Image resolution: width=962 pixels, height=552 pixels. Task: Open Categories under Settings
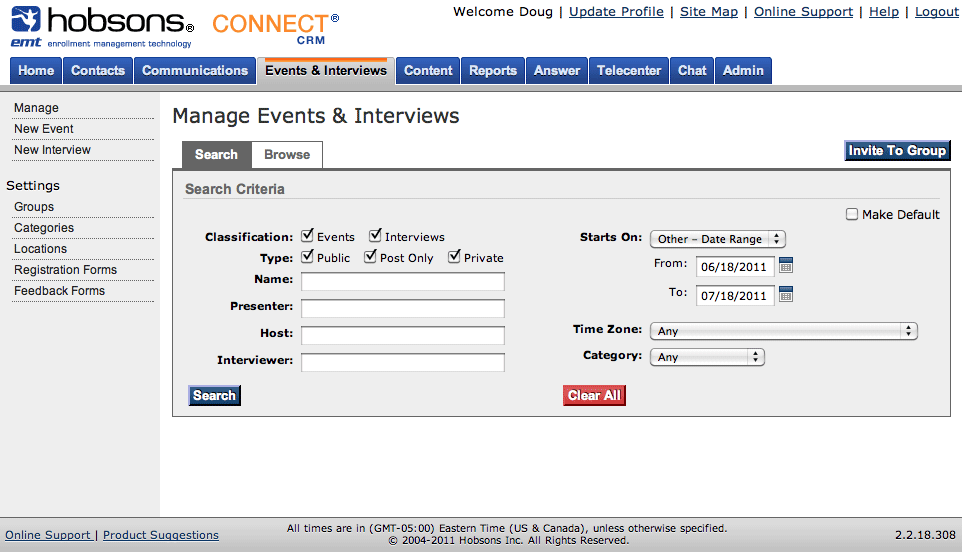pos(44,228)
